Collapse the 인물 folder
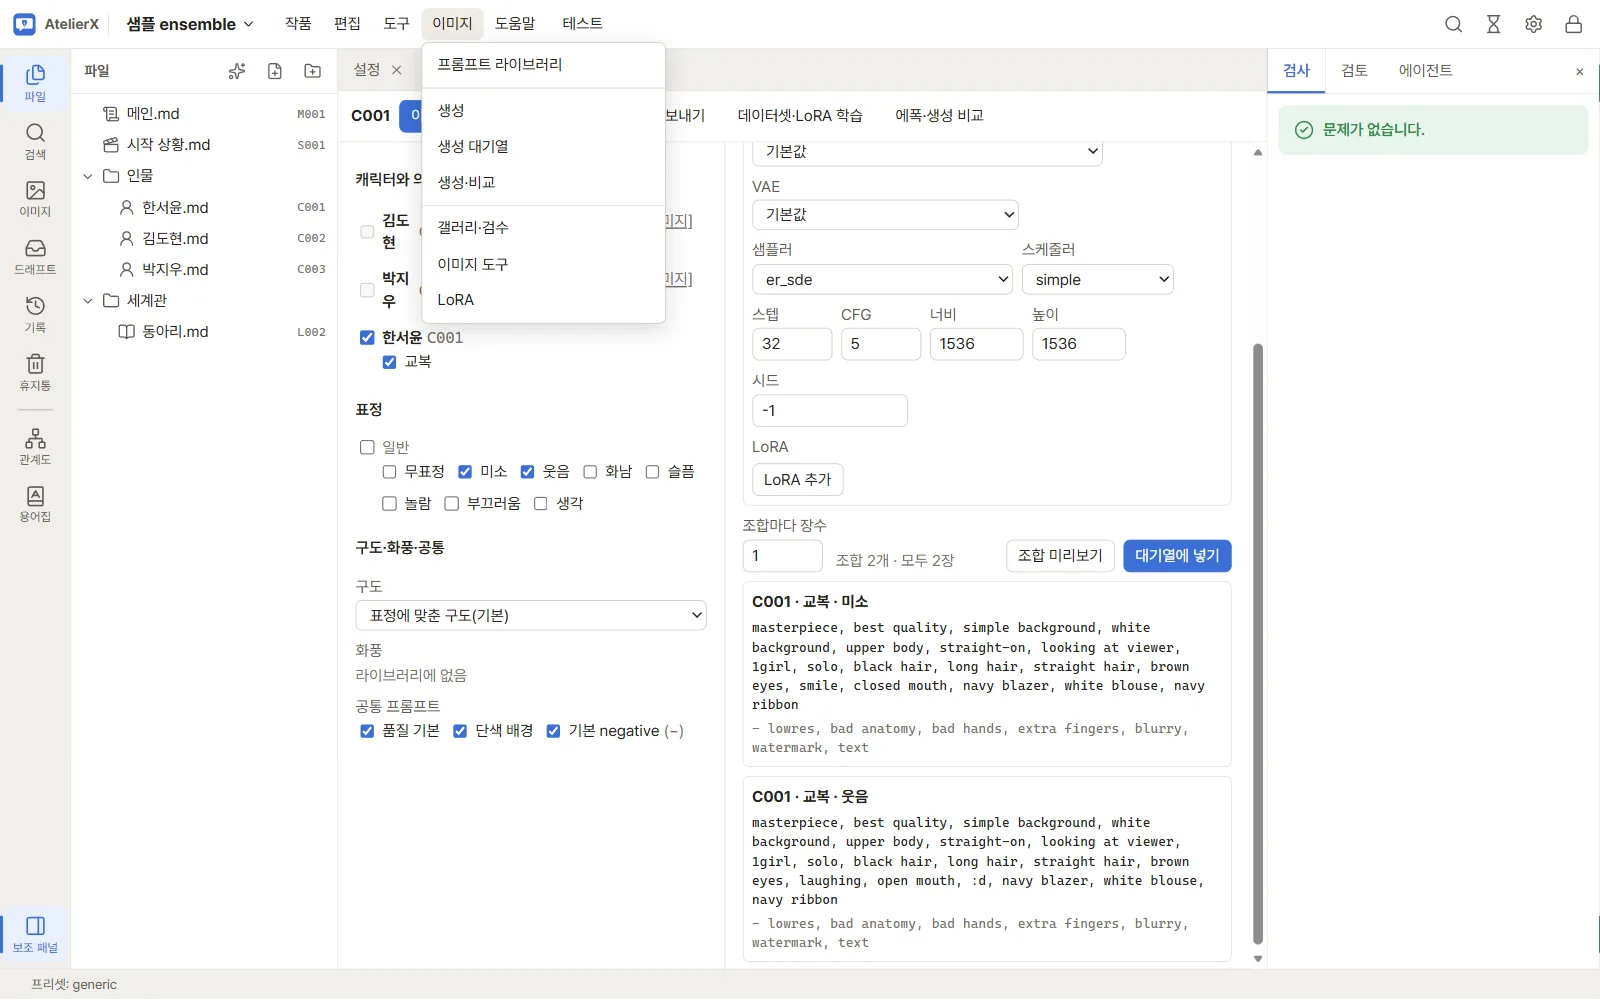 click(x=88, y=176)
